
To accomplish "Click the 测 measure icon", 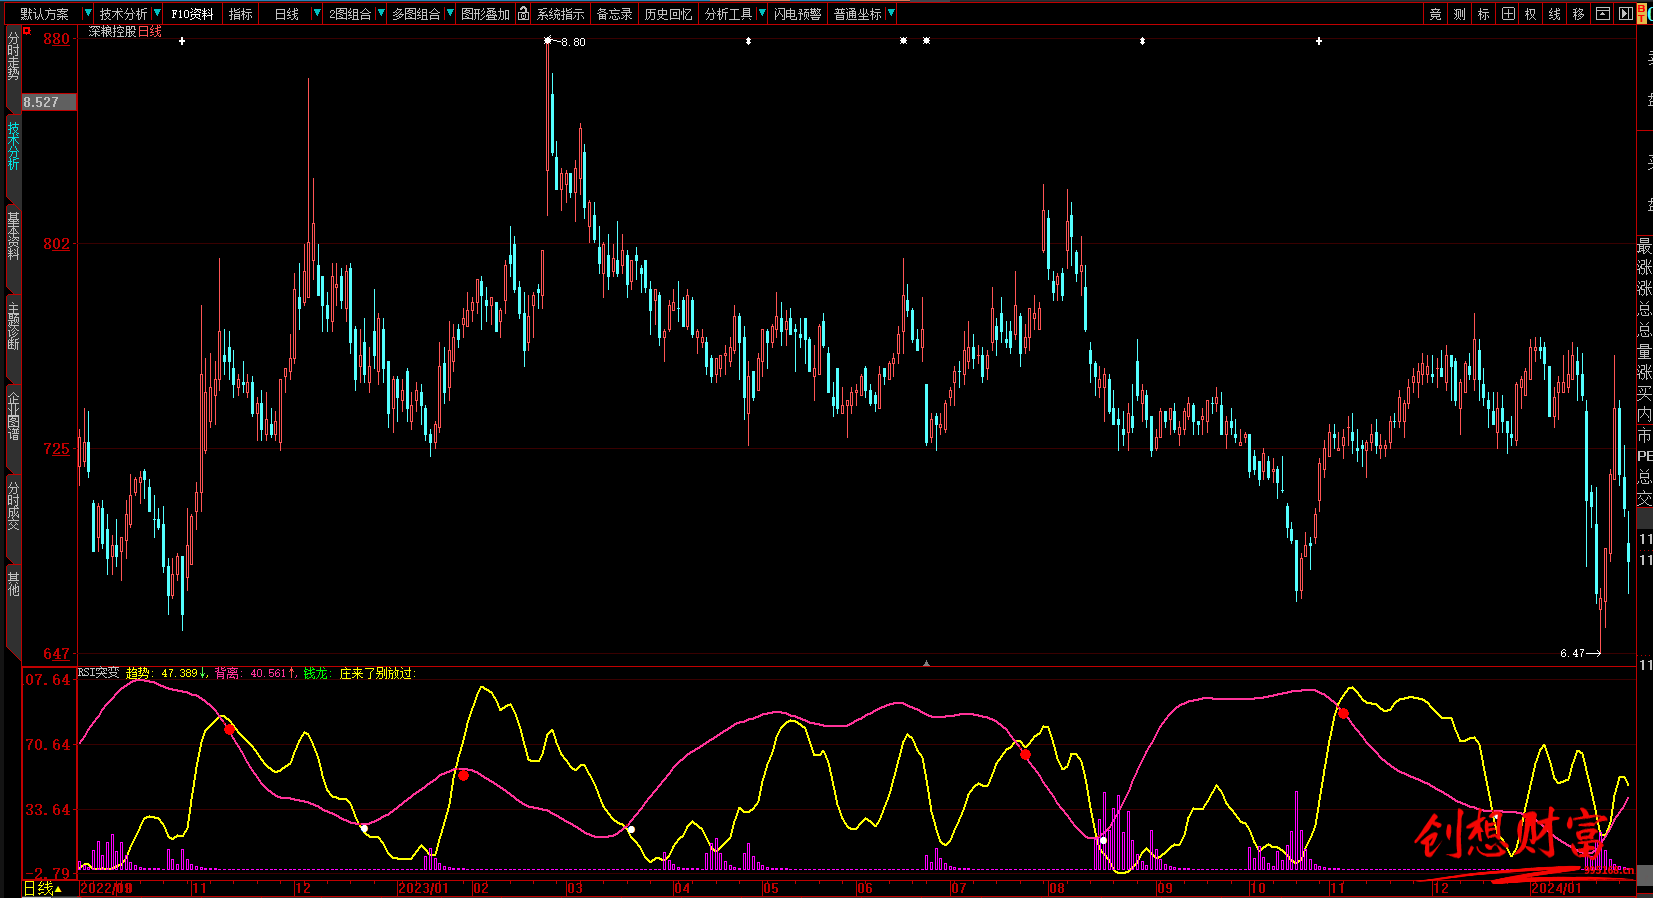I will (1460, 14).
